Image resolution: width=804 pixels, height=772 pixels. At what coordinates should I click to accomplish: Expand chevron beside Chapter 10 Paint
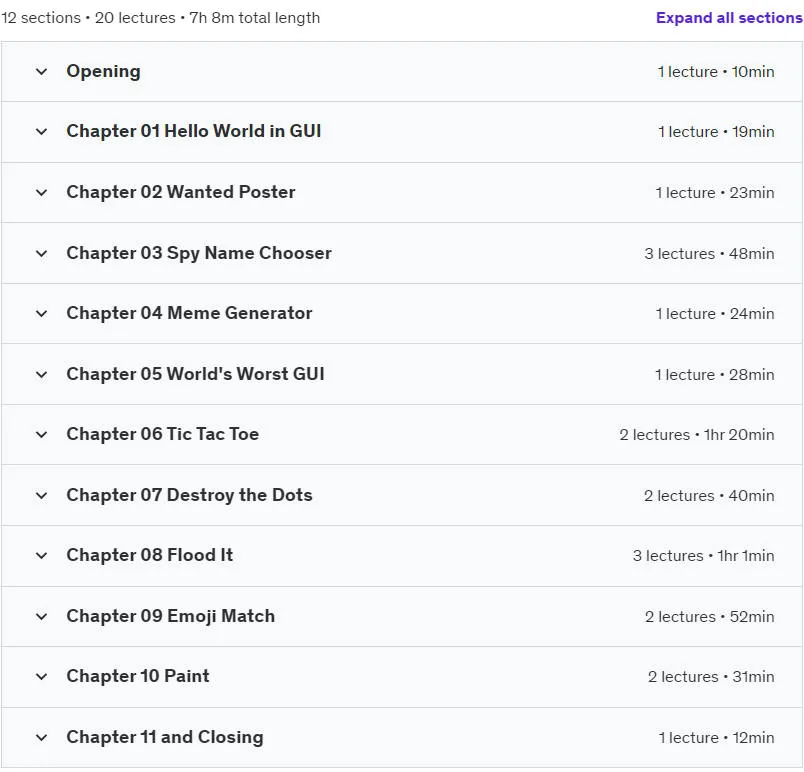[x=42, y=677]
